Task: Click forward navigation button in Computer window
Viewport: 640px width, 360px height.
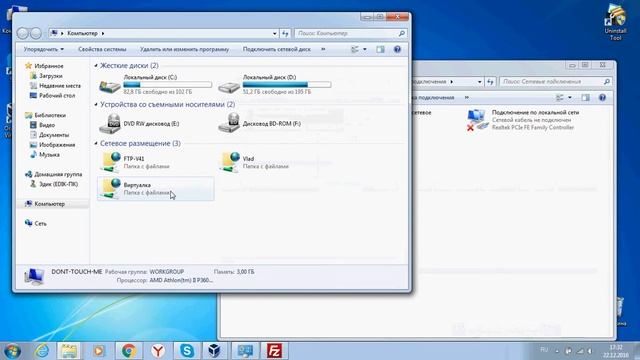Action: (36, 33)
